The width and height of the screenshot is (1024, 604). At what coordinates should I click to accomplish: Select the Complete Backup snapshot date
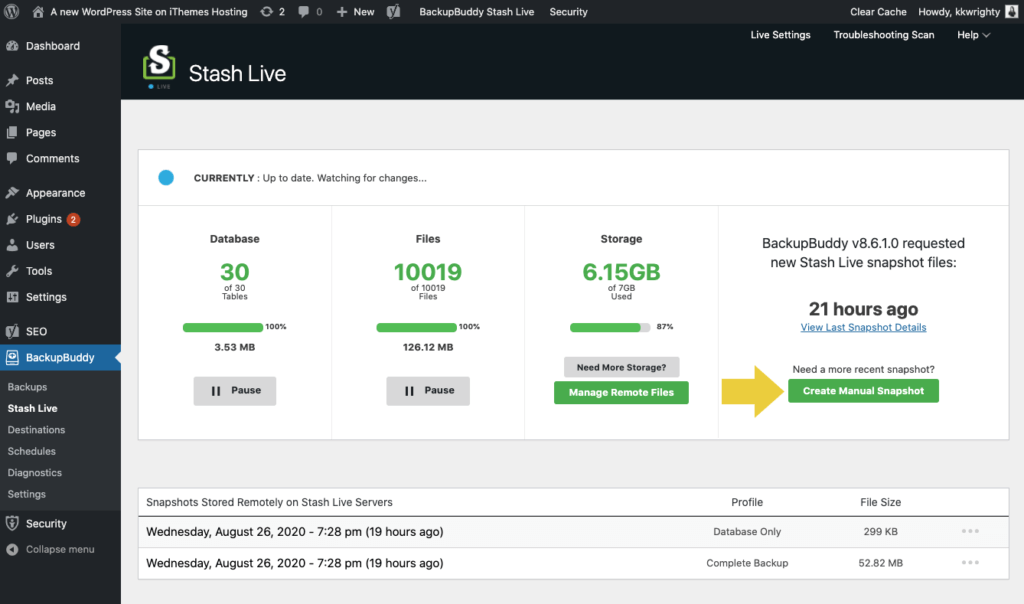[x=295, y=563]
